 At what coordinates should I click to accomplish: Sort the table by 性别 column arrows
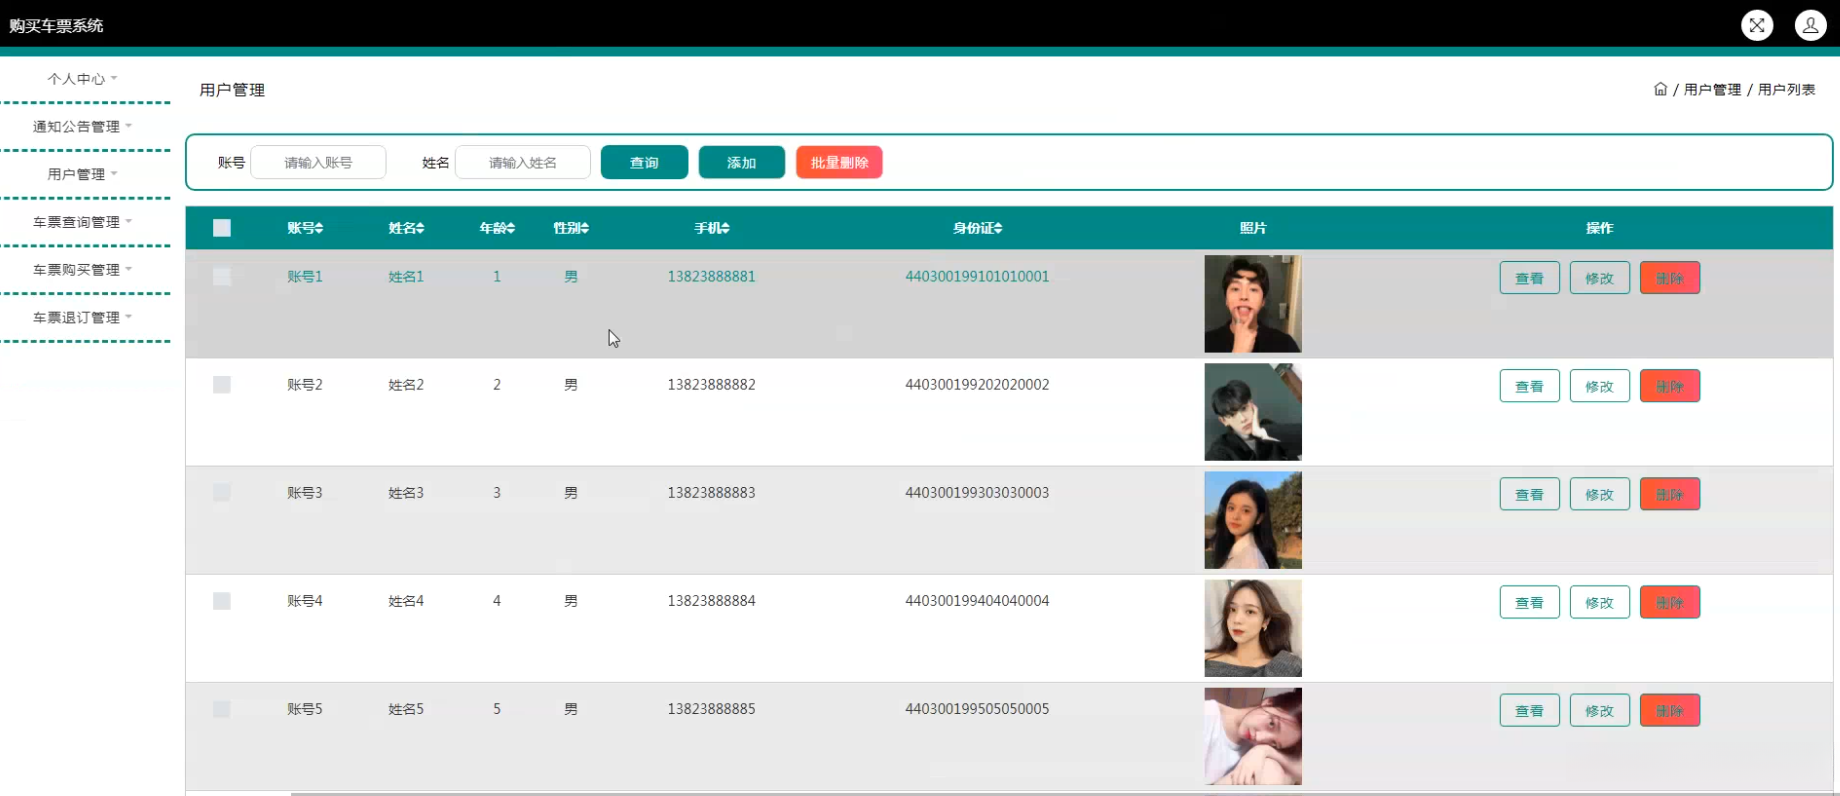(x=585, y=228)
